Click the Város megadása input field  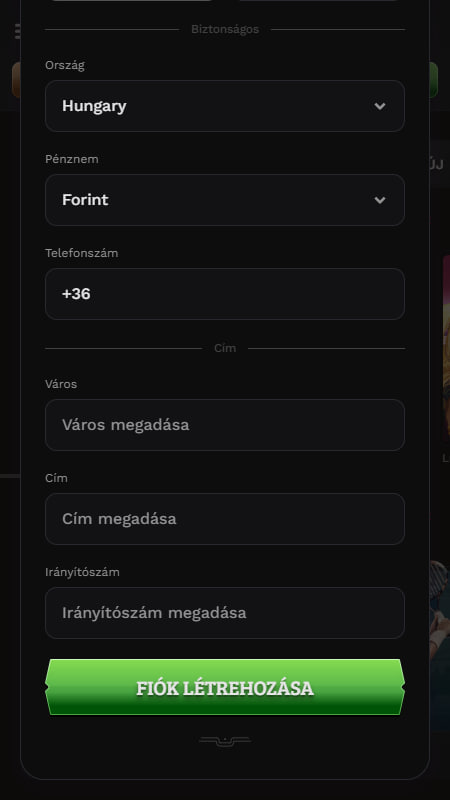(x=225, y=425)
